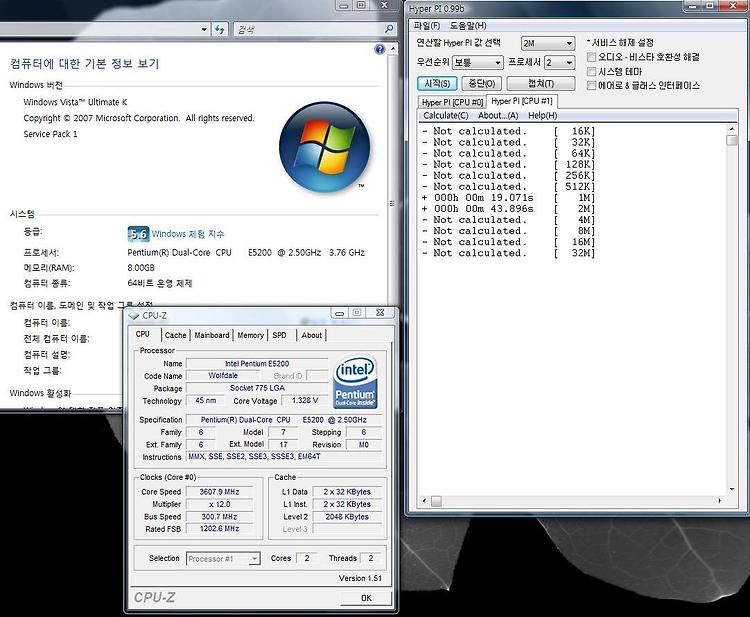Viewport: 750px width, 617px height.
Task: Switch to the SPD tab in CPU-Z
Action: click(x=279, y=335)
